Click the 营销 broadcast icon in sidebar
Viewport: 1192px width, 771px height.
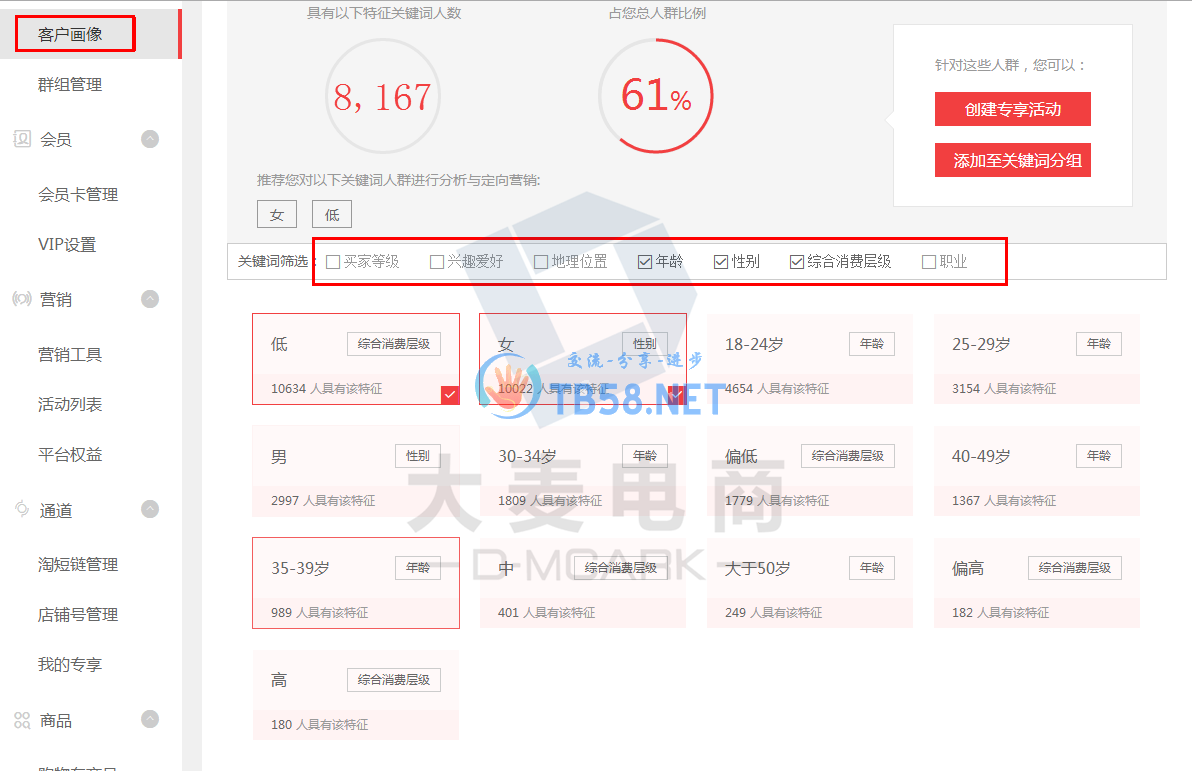point(22,299)
